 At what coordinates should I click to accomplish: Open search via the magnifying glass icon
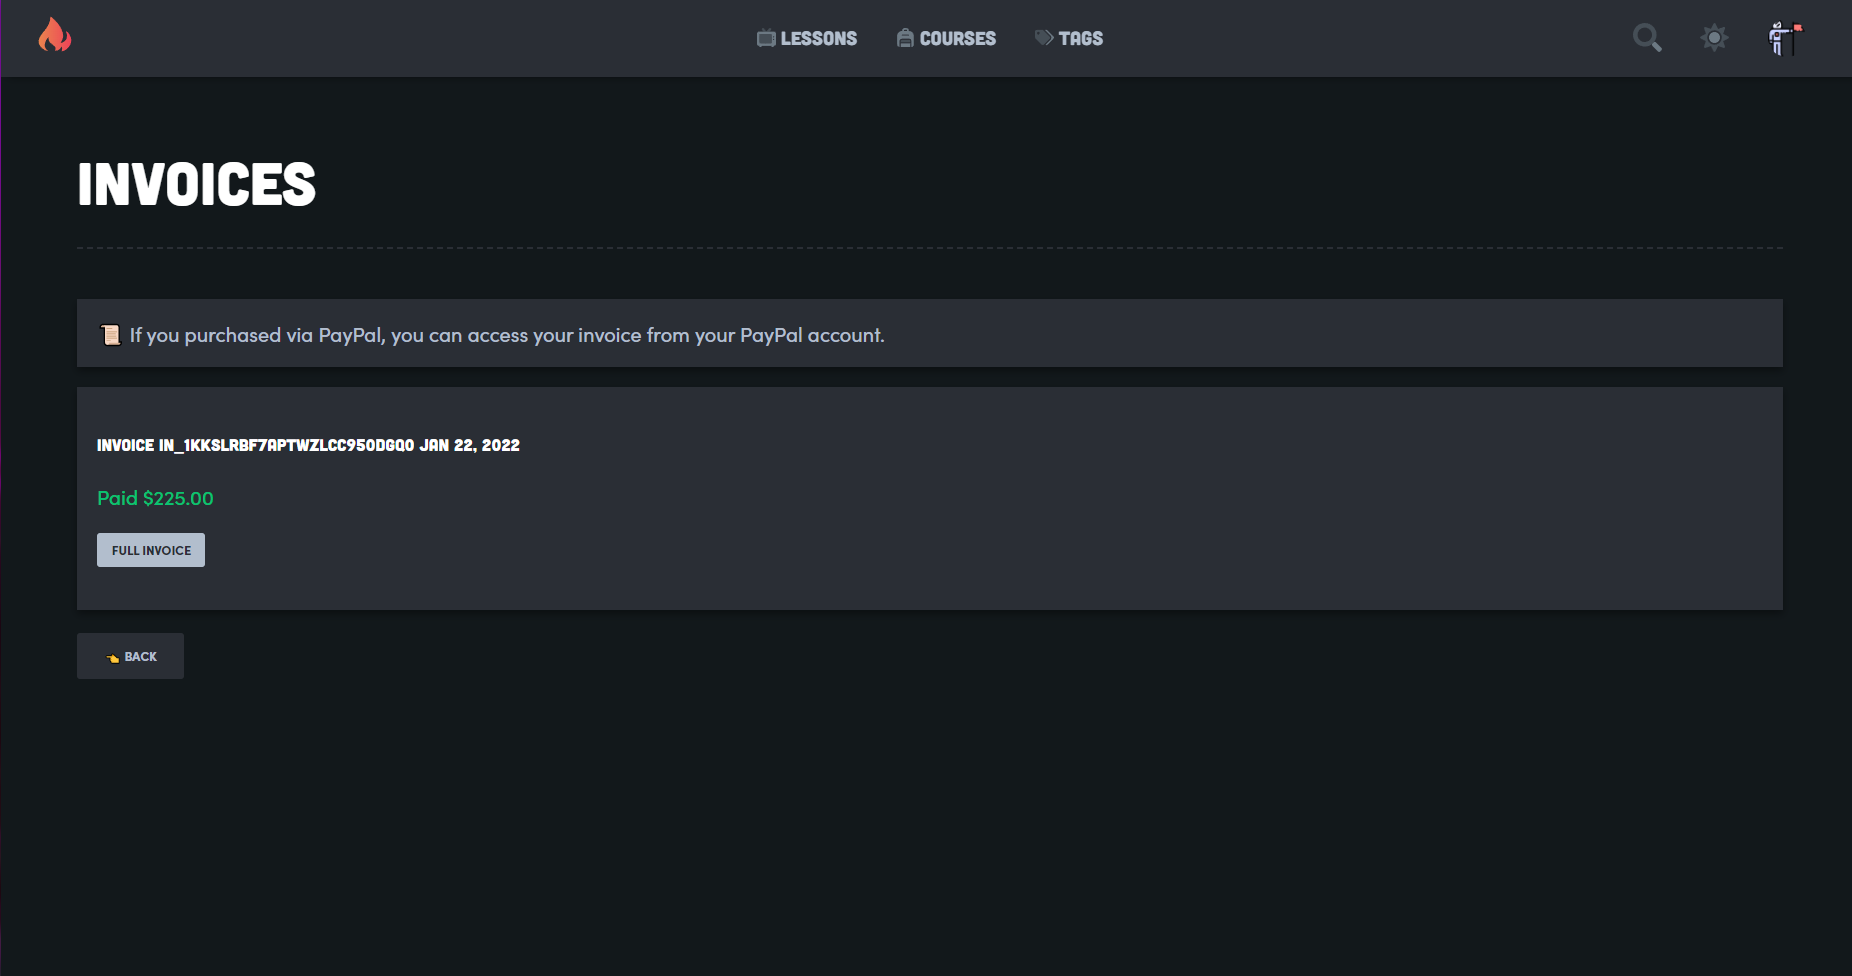[x=1647, y=37]
